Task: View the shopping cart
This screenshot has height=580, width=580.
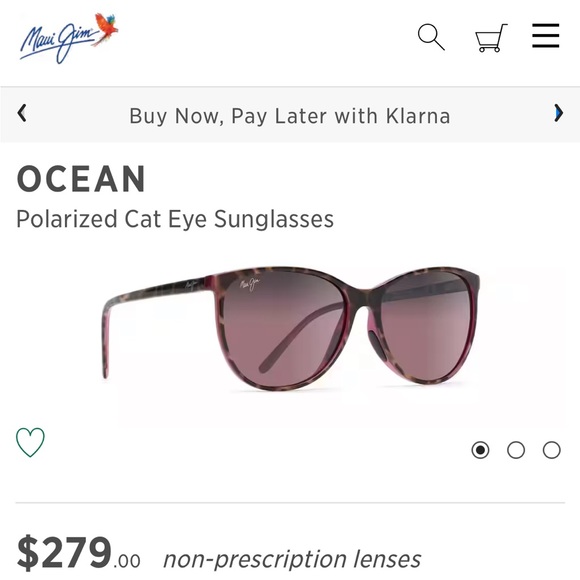Action: [491, 38]
